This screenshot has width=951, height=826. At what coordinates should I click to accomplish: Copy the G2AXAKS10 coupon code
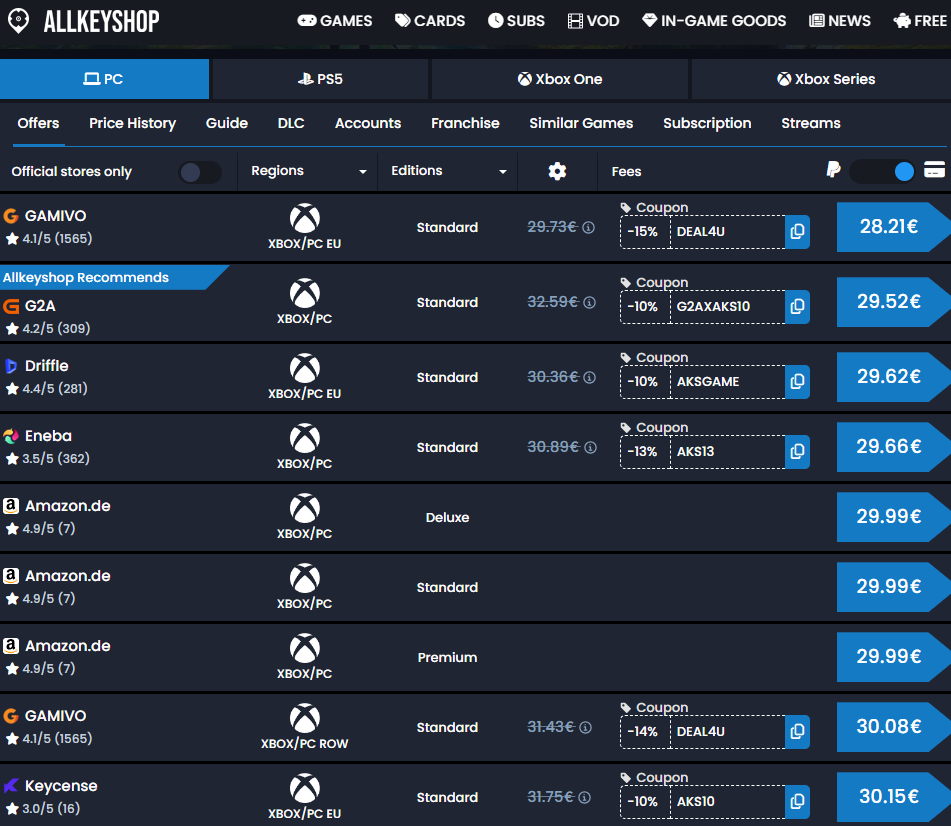click(797, 307)
